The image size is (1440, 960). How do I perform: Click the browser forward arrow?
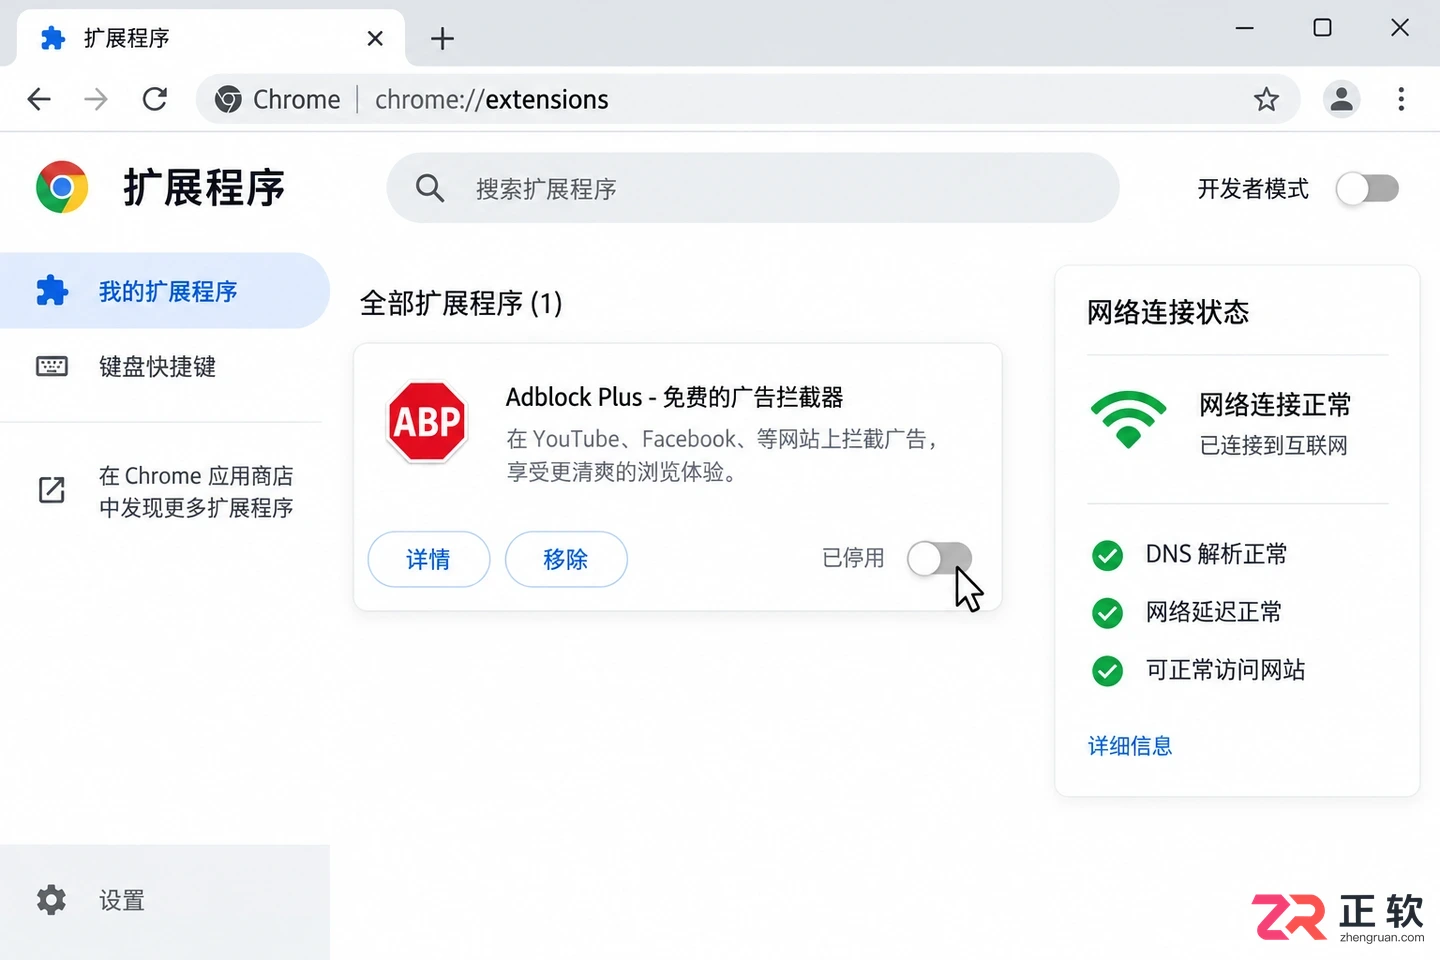(96, 99)
